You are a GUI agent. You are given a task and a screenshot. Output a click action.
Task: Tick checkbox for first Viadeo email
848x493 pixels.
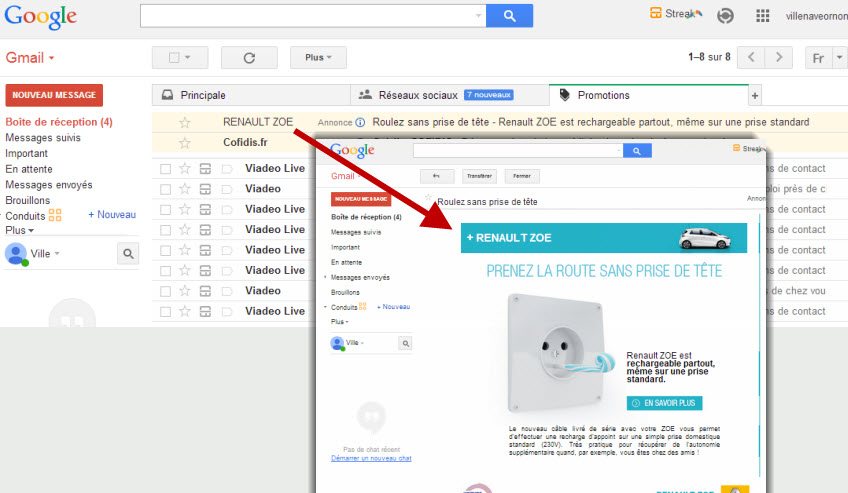[165, 189]
